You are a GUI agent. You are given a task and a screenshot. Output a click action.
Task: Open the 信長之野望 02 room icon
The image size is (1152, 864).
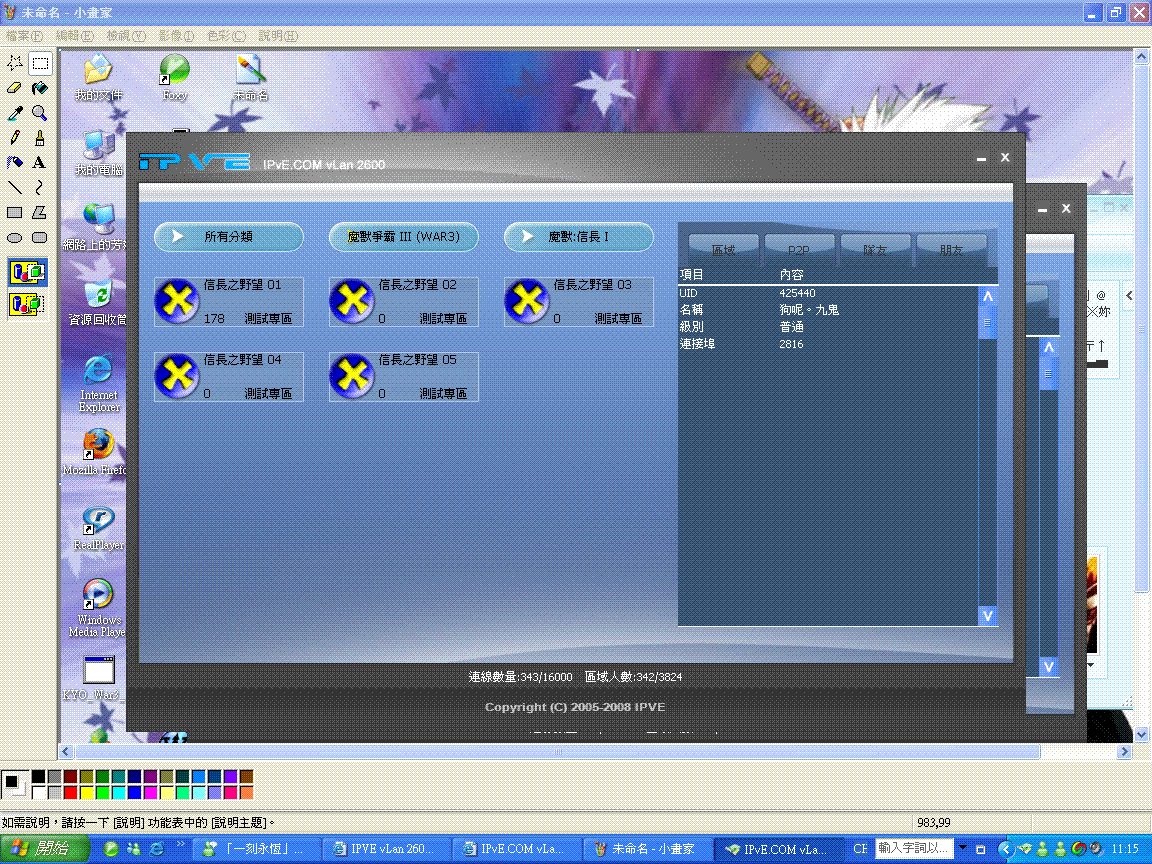(x=352, y=301)
